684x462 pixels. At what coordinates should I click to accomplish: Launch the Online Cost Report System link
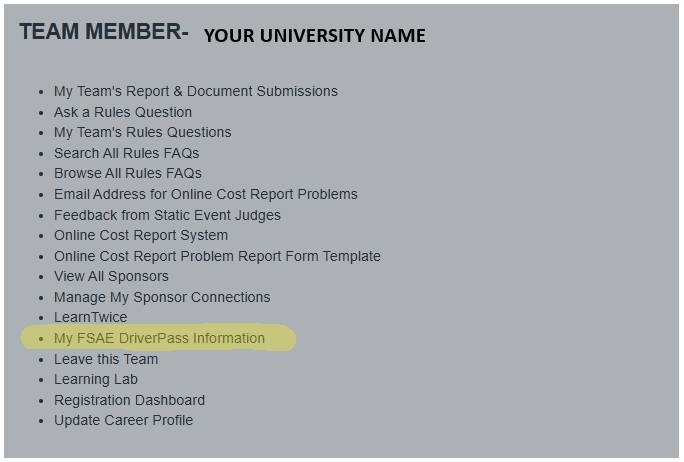click(140, 235)
